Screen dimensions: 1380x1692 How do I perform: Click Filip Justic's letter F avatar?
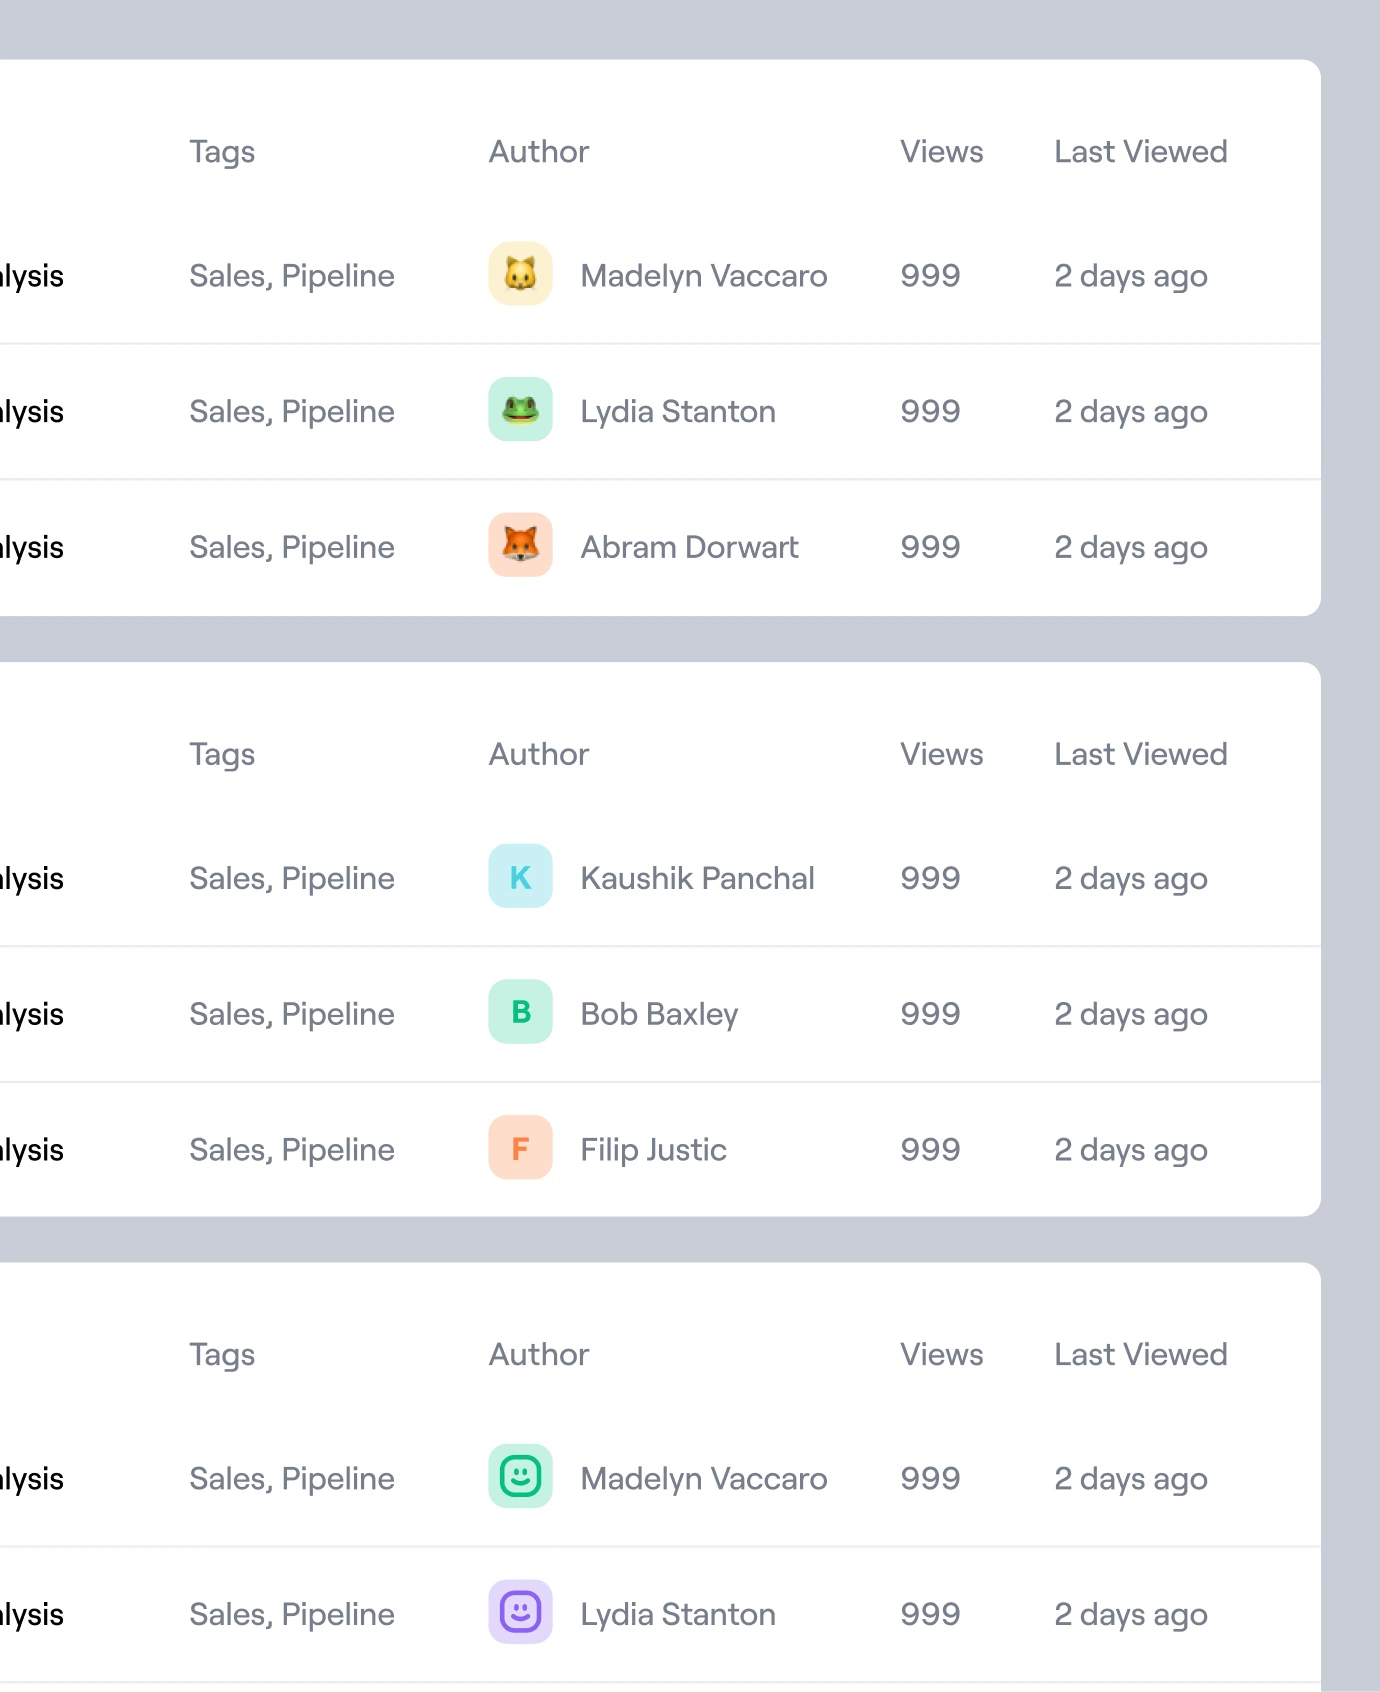(520, 1148)
